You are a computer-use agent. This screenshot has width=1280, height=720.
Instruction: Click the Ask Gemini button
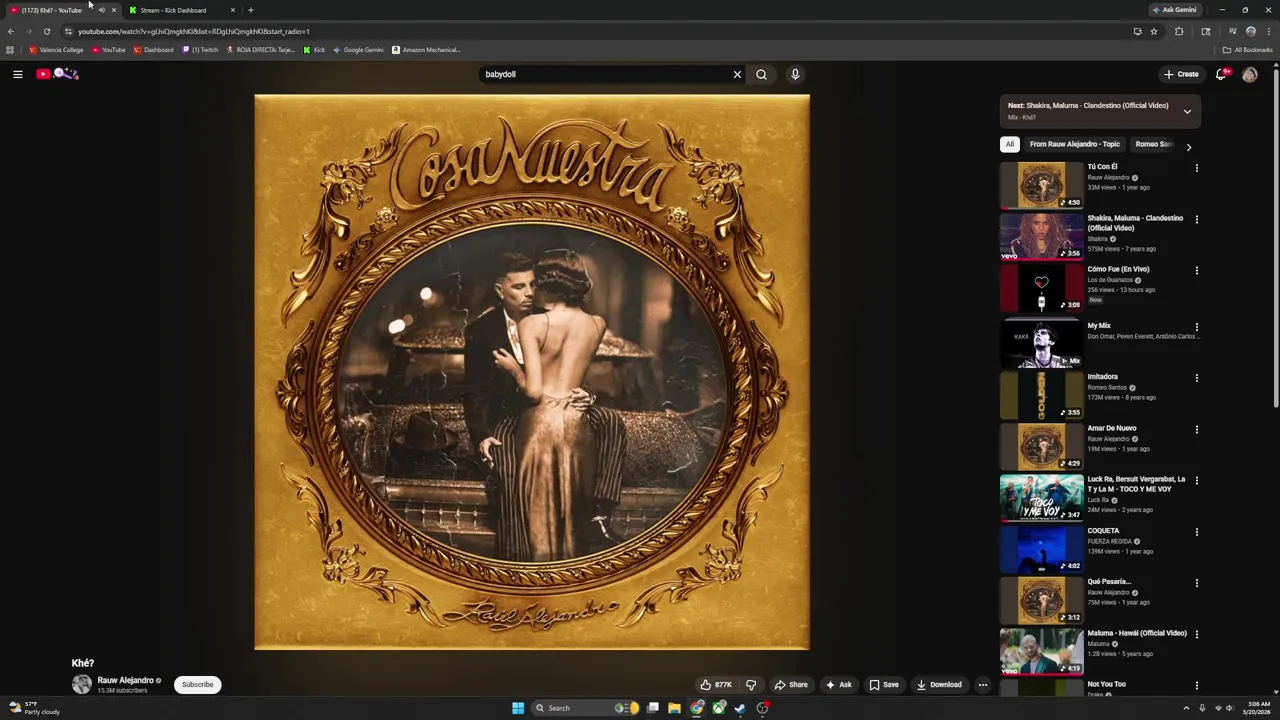click(1174, 10)
